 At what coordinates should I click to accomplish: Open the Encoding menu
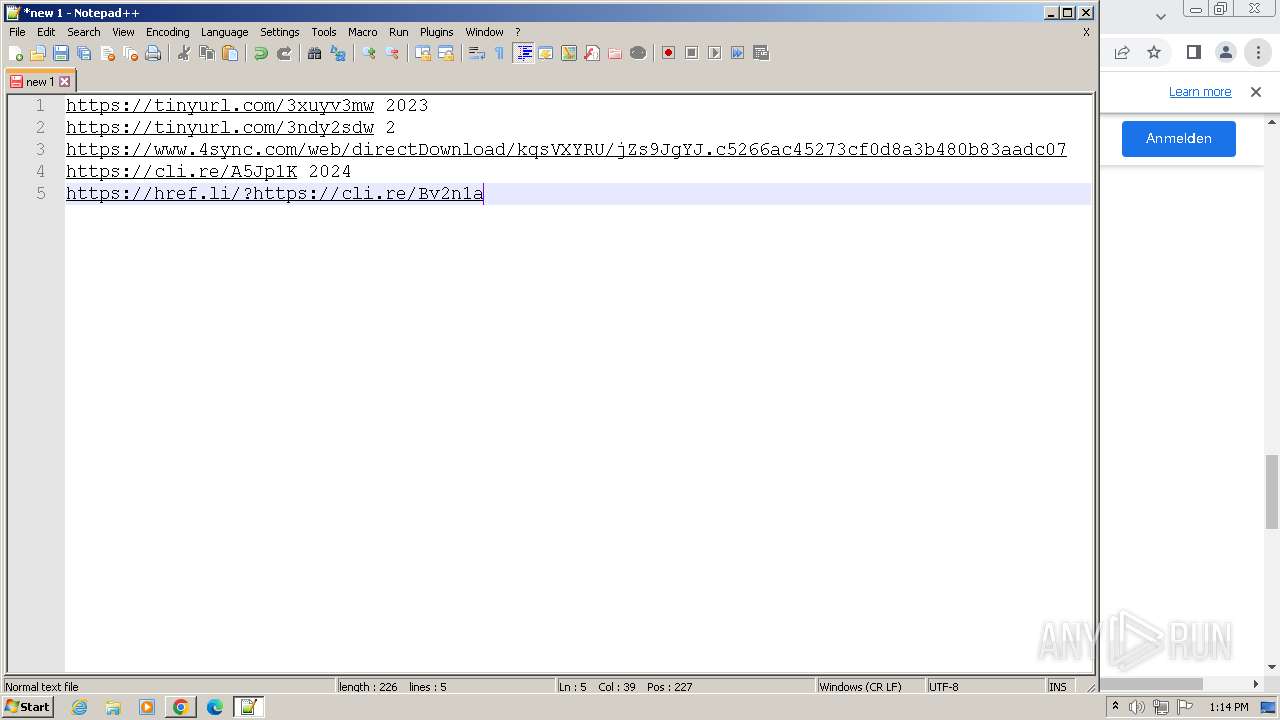(168, 32)
